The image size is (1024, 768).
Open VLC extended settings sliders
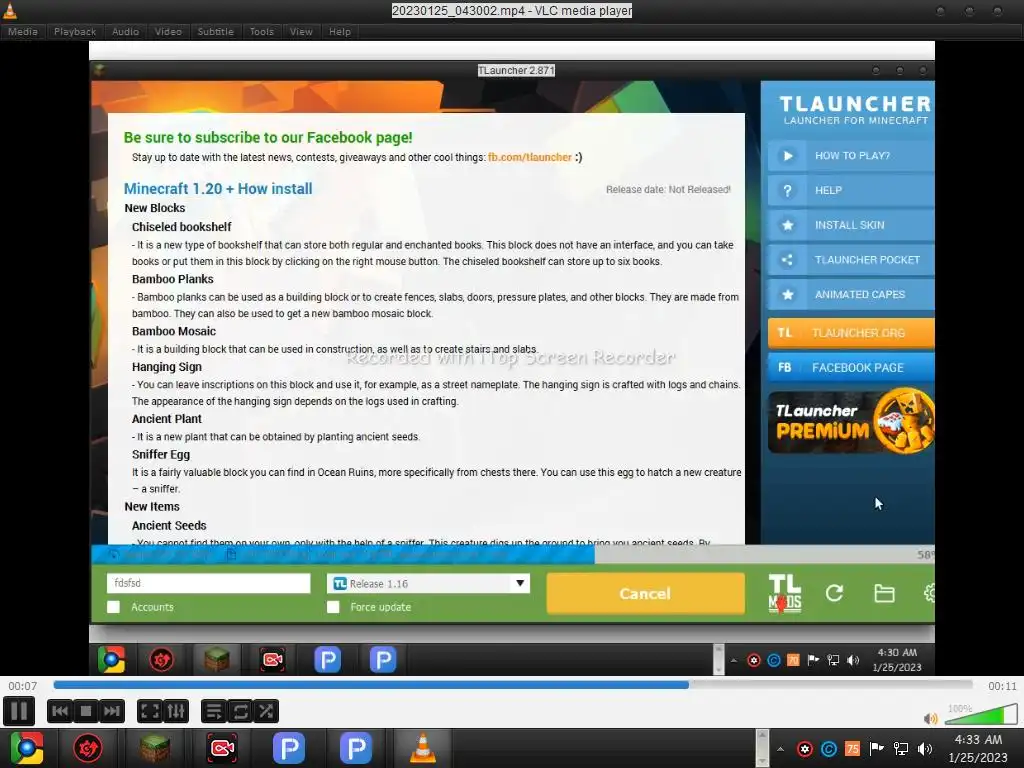pyautogui.click(x=176, y=711)
